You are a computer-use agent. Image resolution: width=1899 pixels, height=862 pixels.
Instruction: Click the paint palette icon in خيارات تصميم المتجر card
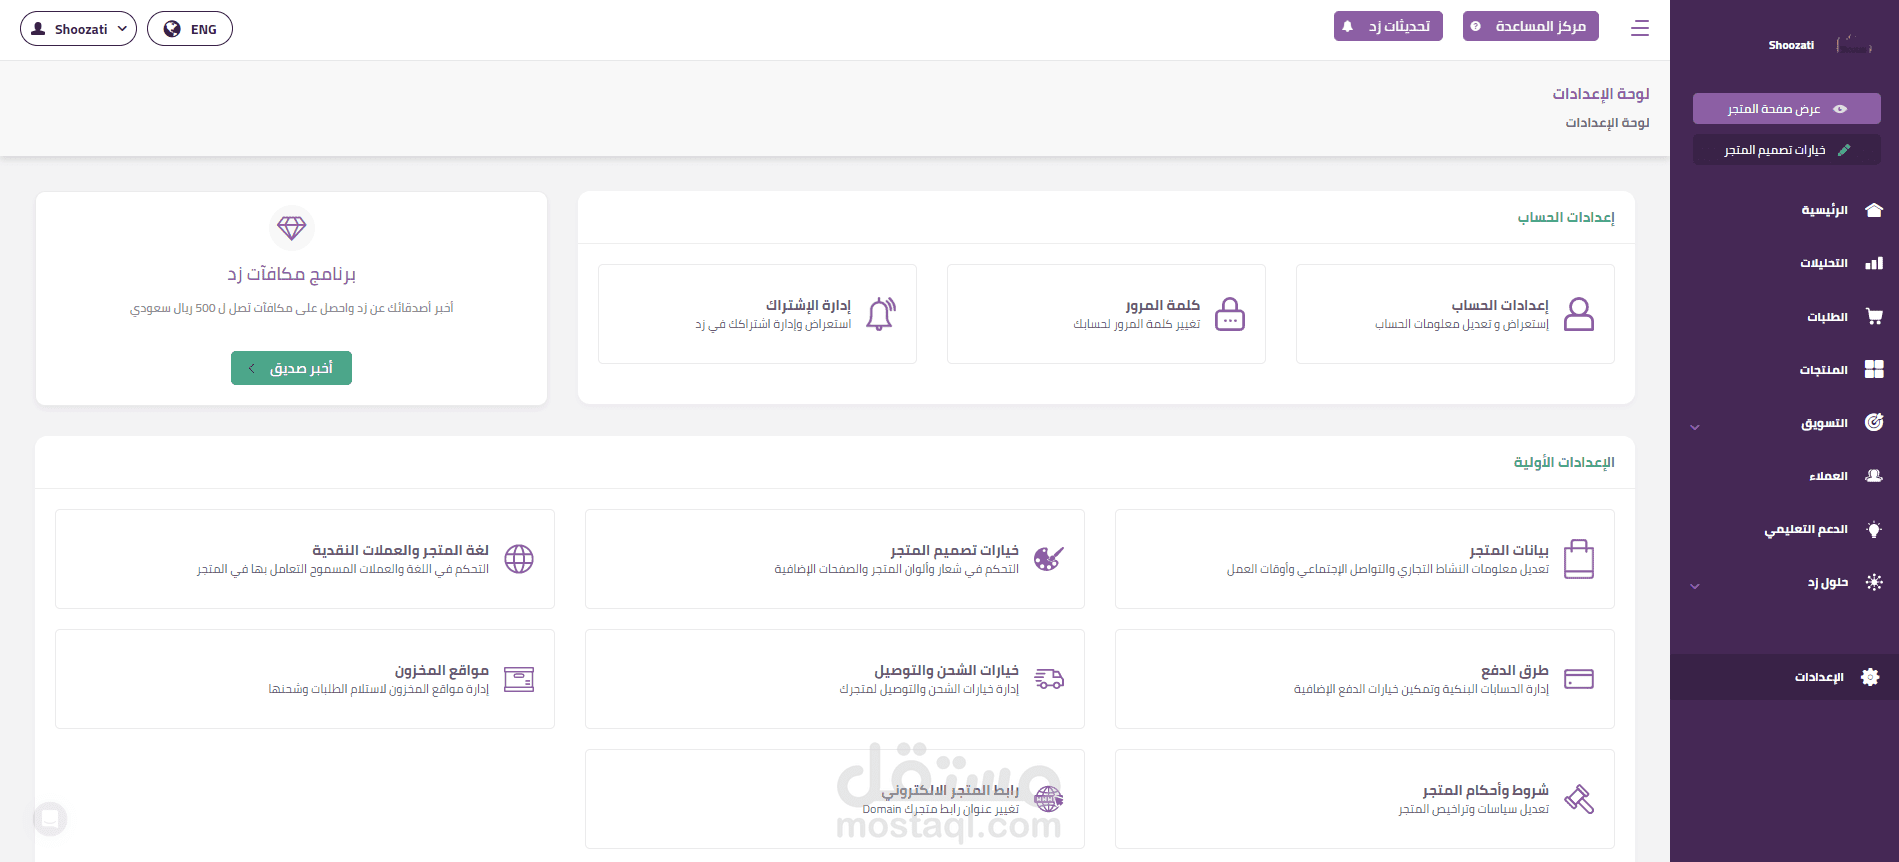pos(1049,558)
